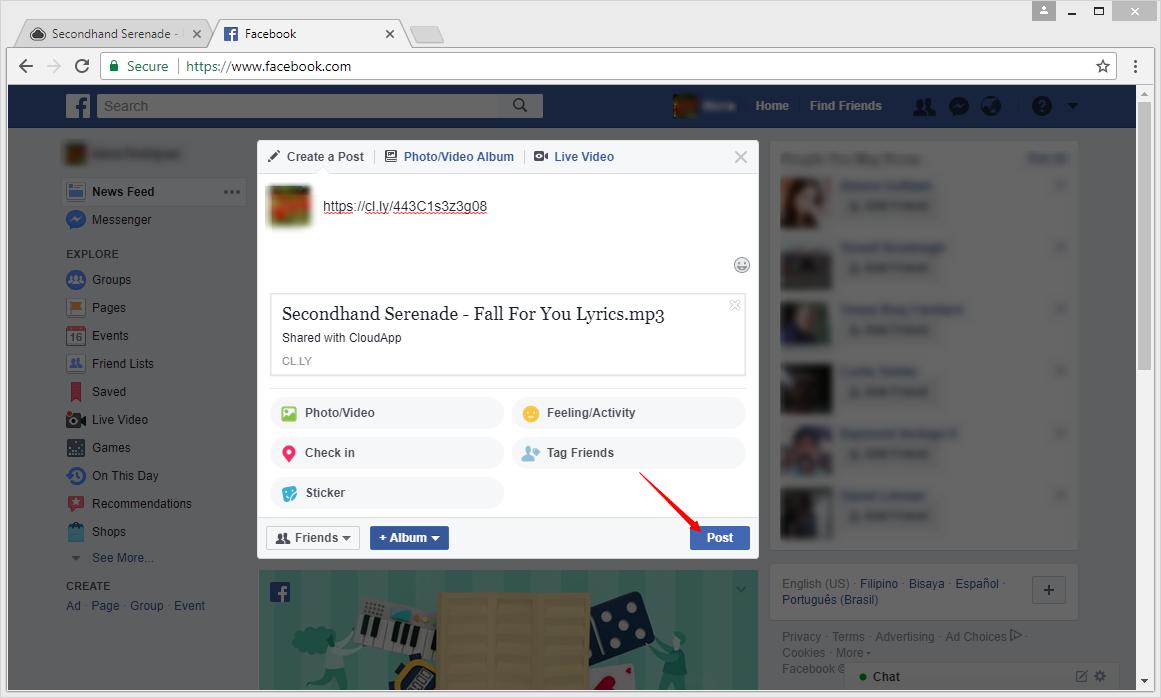Click the browser reload button
The width and height of the screenshot is (1161, 698).
pyautogui.click(x=82, y=66)
